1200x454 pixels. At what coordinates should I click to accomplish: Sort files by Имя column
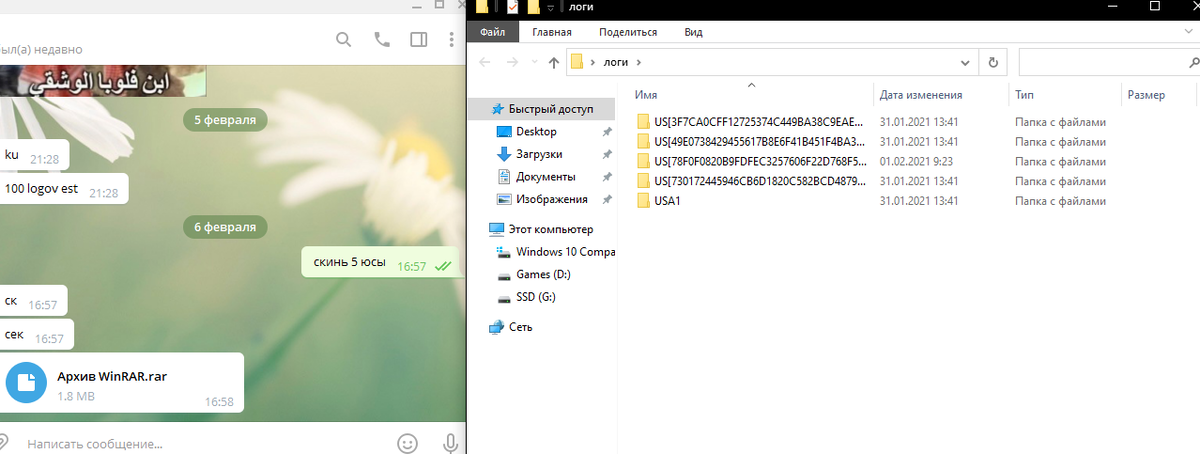[646, 95]
